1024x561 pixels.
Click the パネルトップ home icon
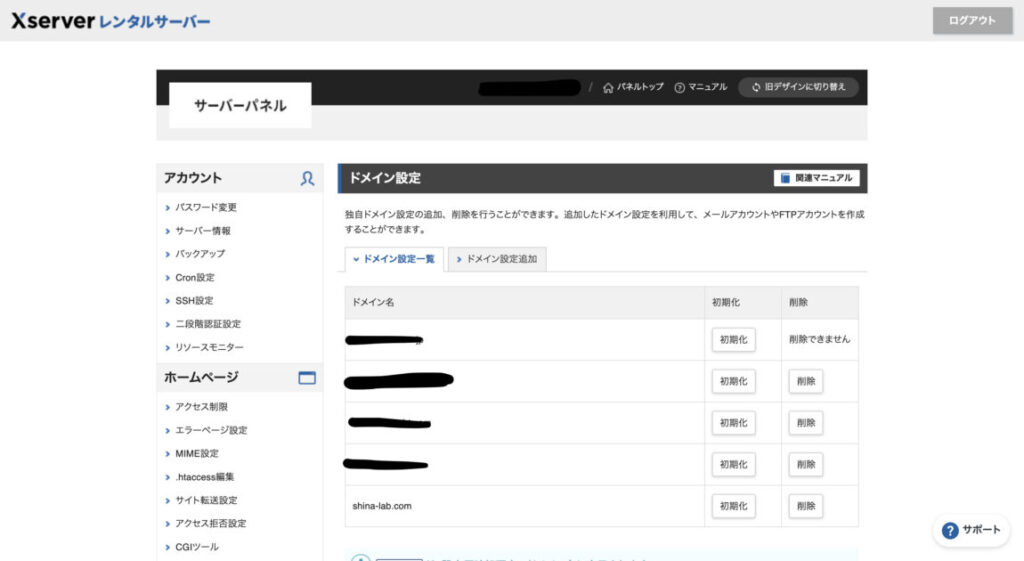coord(608,88)
